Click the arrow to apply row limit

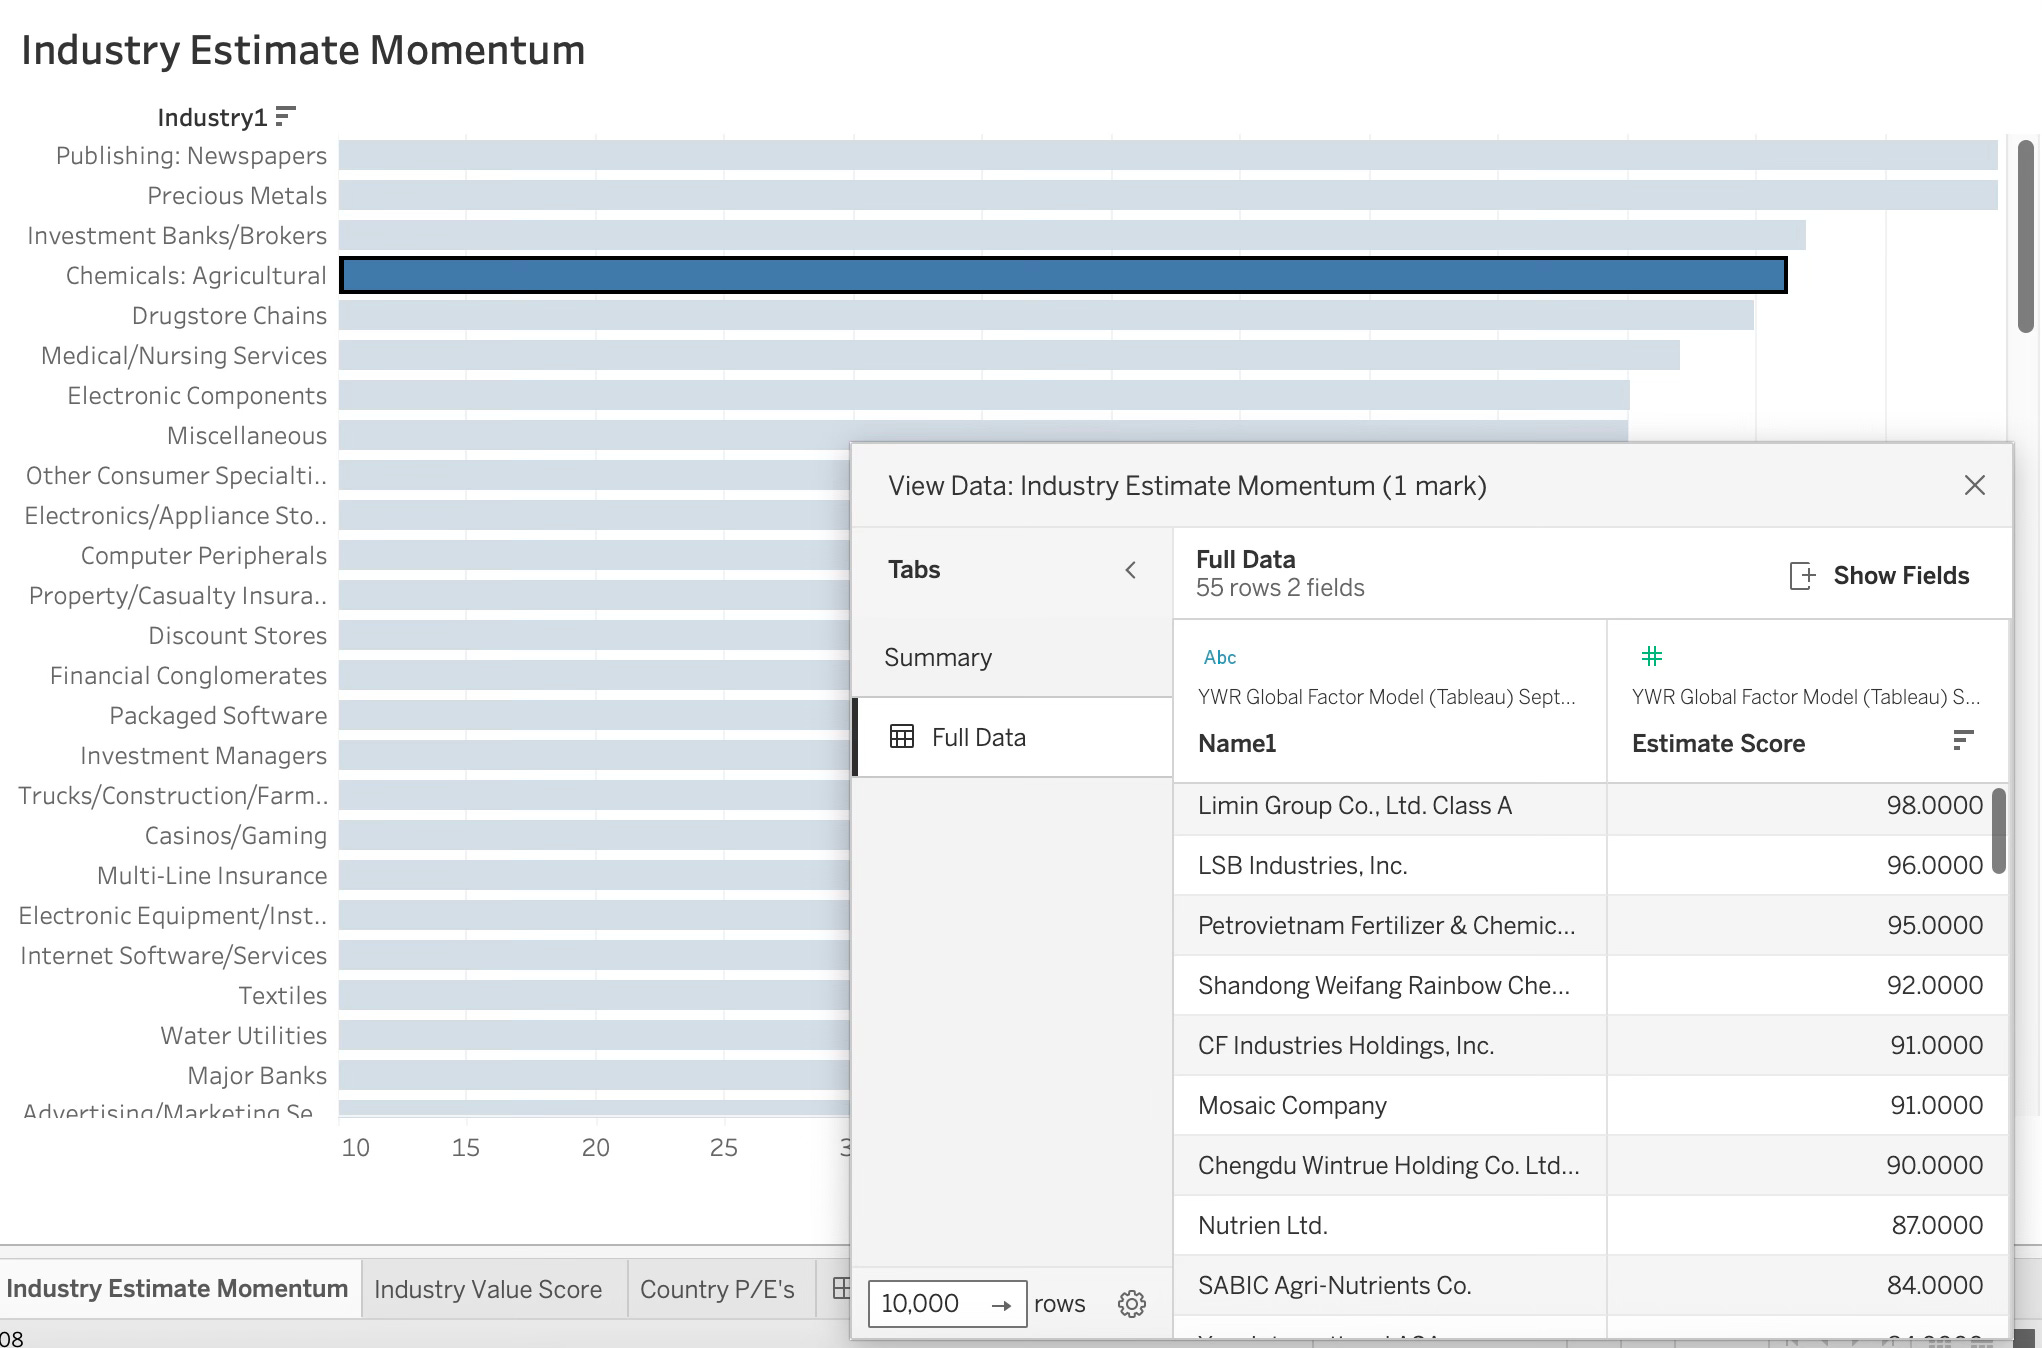point(1001,1305)
